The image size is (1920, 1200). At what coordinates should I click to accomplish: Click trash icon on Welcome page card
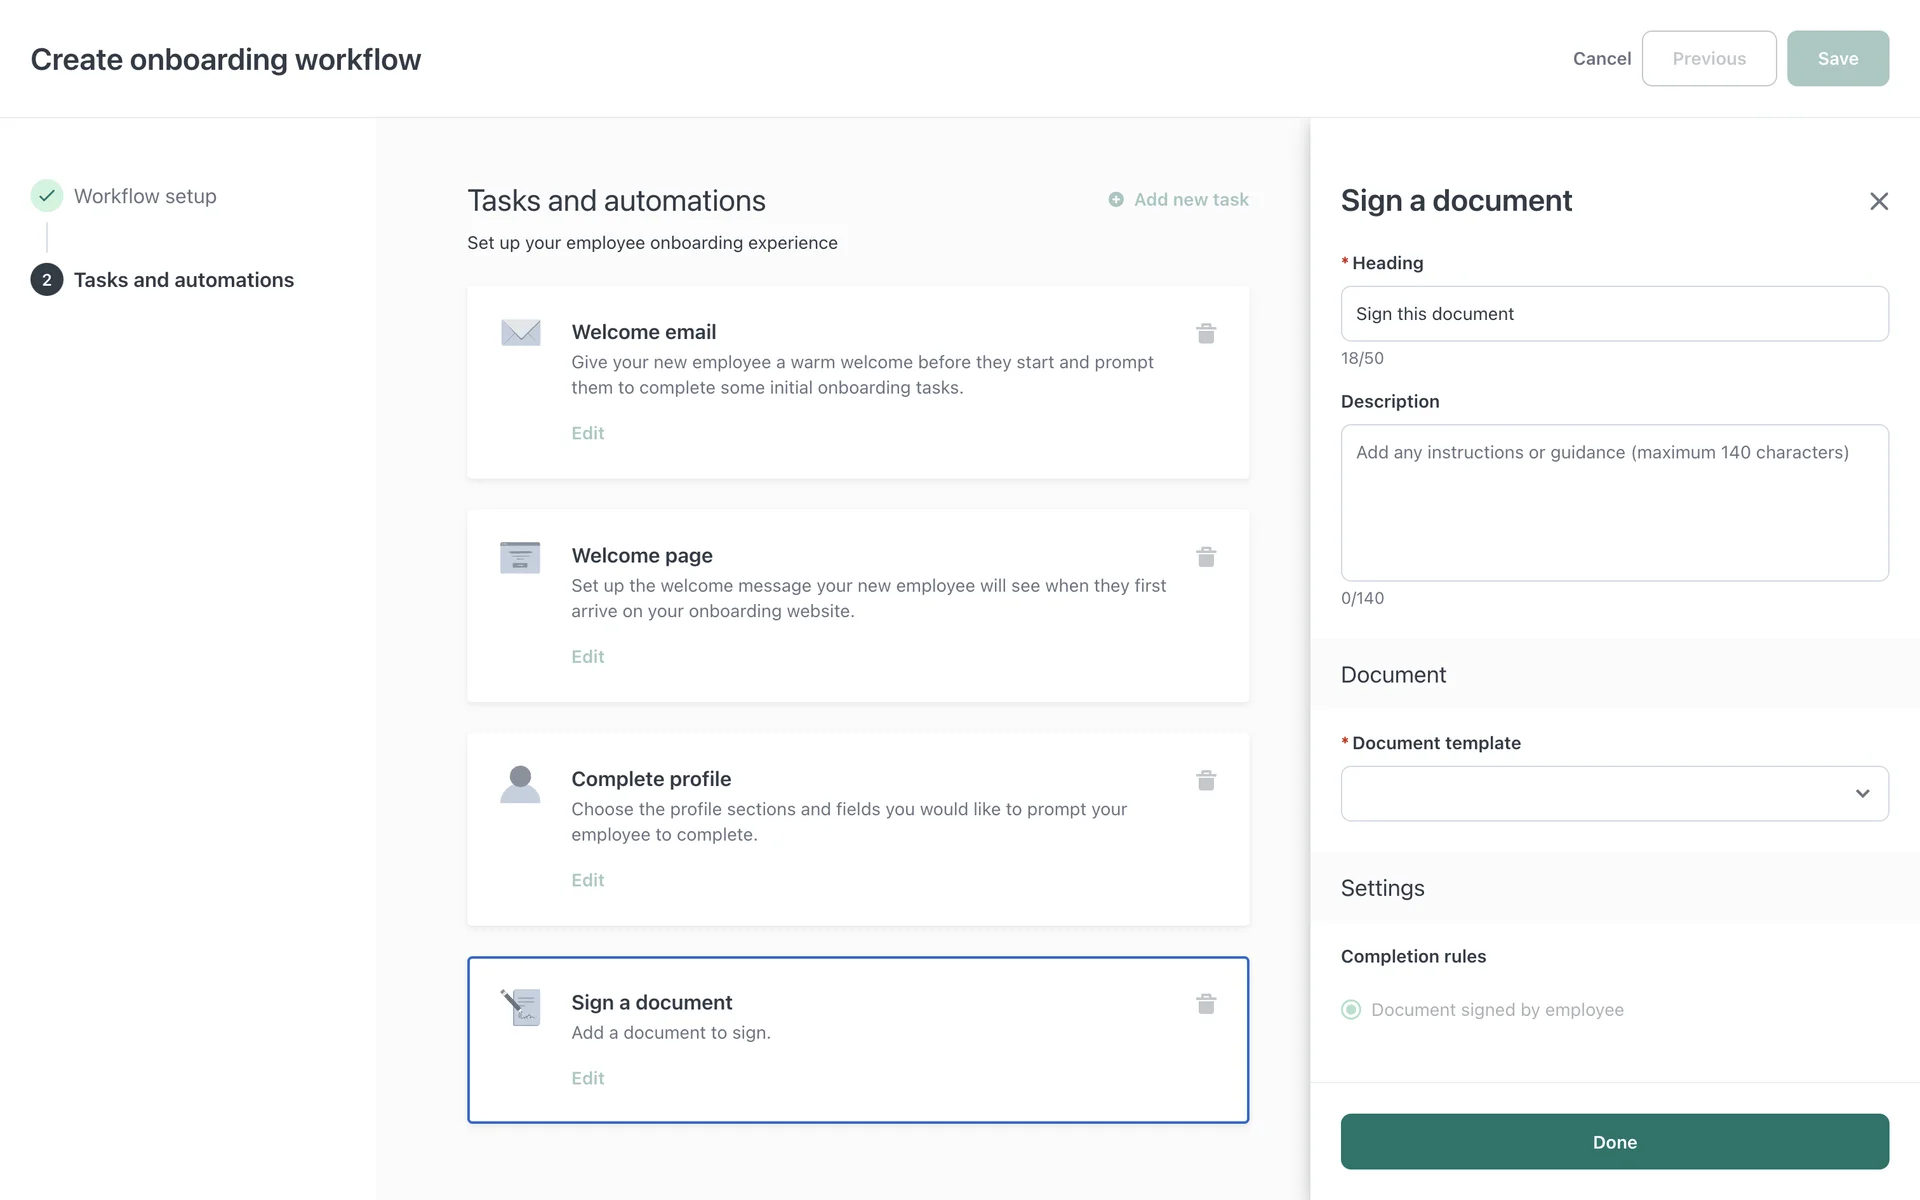(1206, 557)
